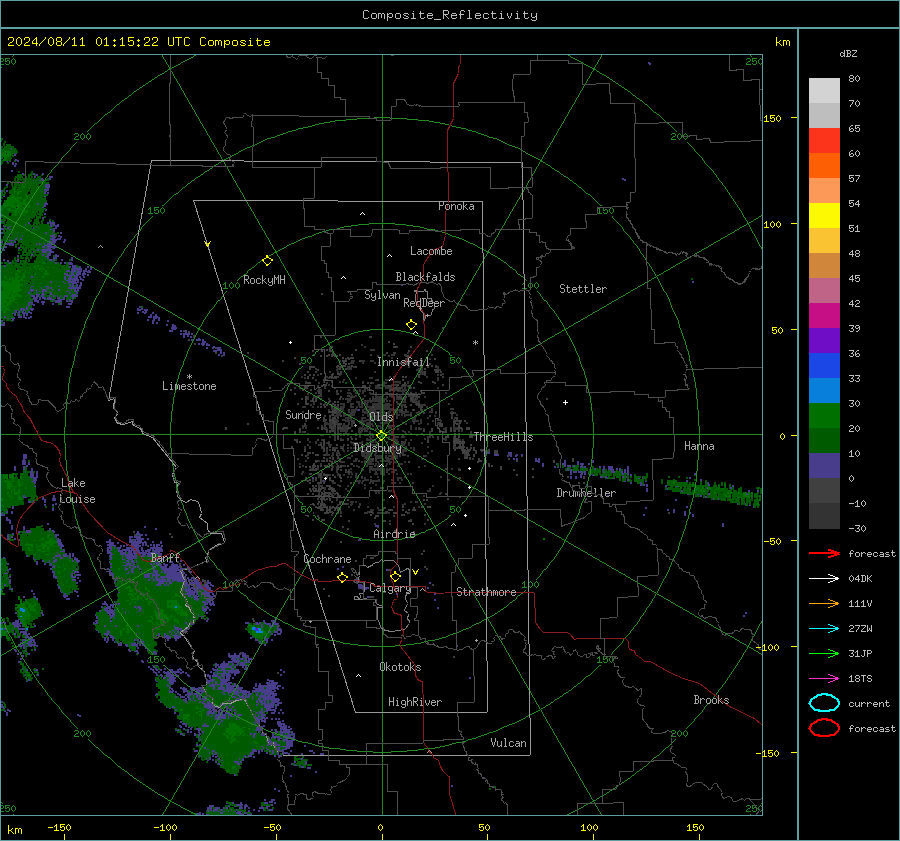Click the red forecast ellipse legend icon
This screenshot has height=841, width=900.
pos(824,728)
